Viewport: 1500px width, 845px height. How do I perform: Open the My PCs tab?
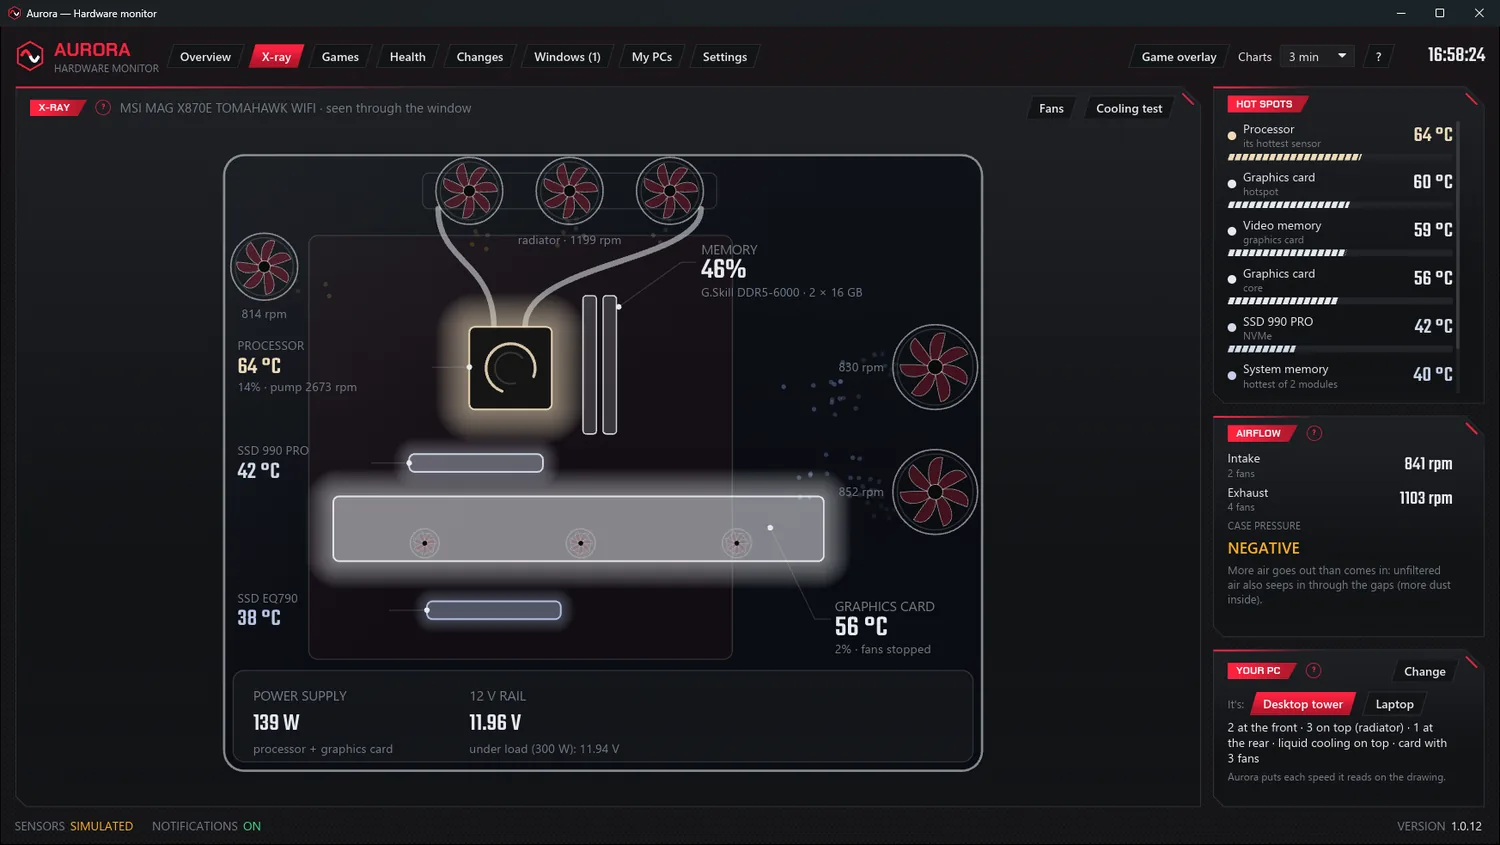click(x=652, y=57)
